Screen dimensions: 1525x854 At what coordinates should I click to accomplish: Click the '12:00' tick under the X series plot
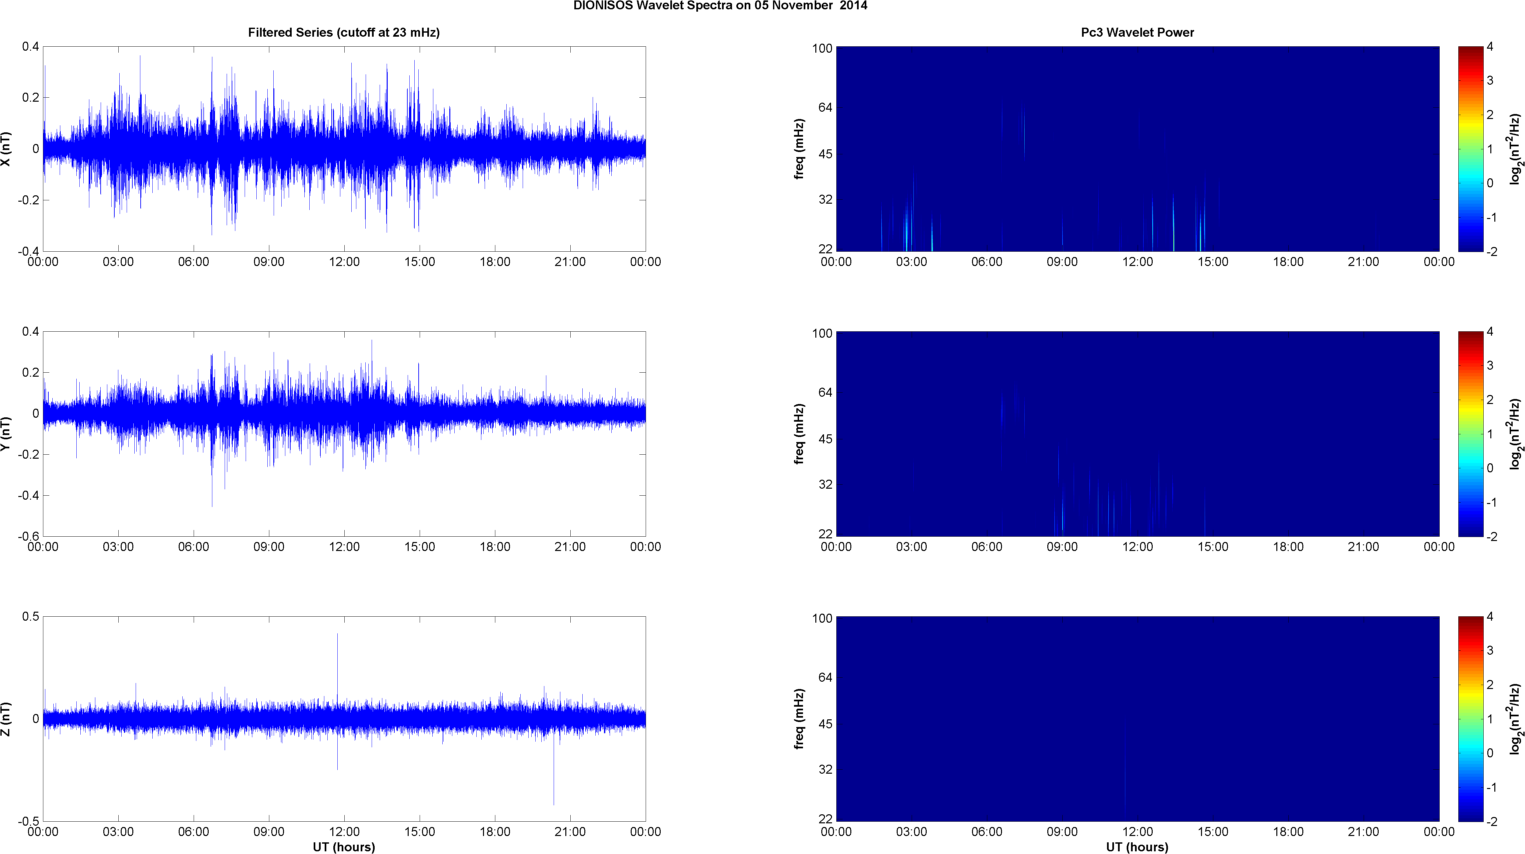tap(344, 262)
